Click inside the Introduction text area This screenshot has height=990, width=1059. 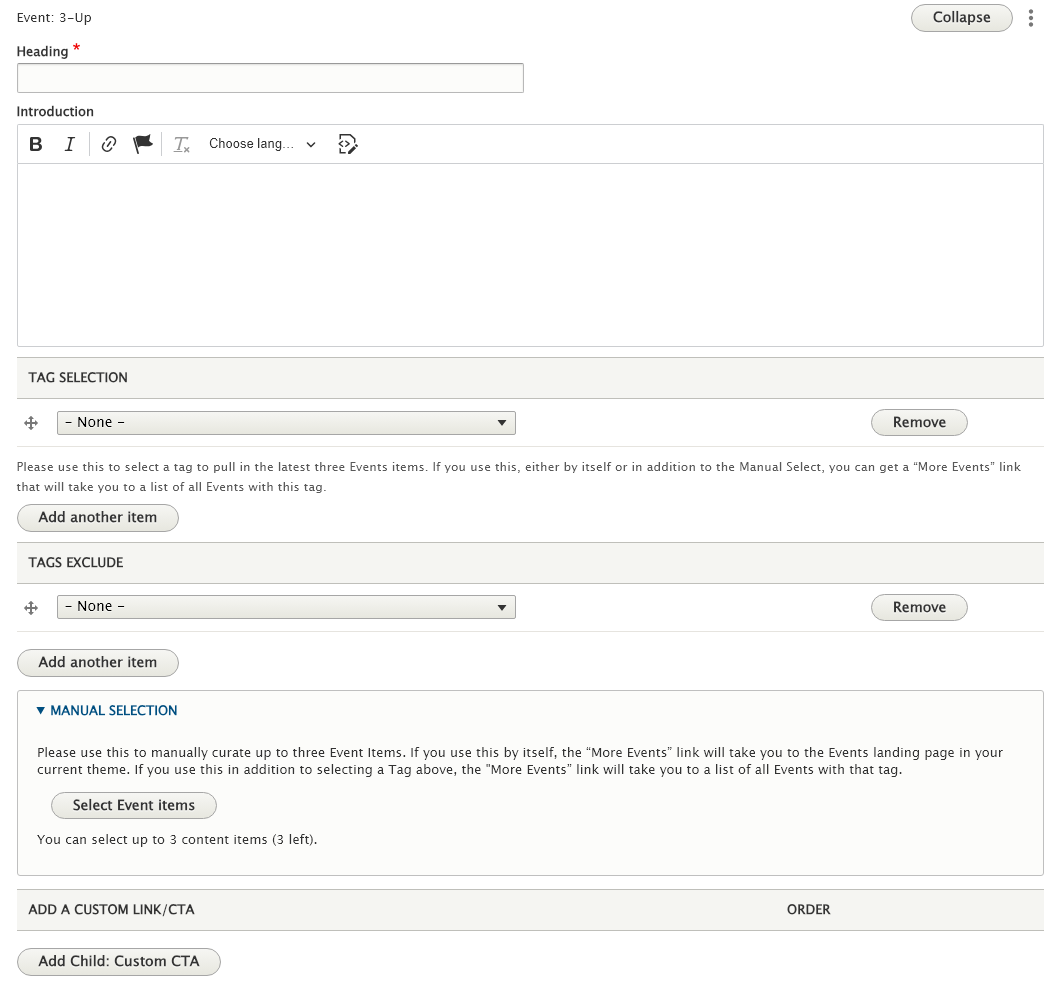530,255
